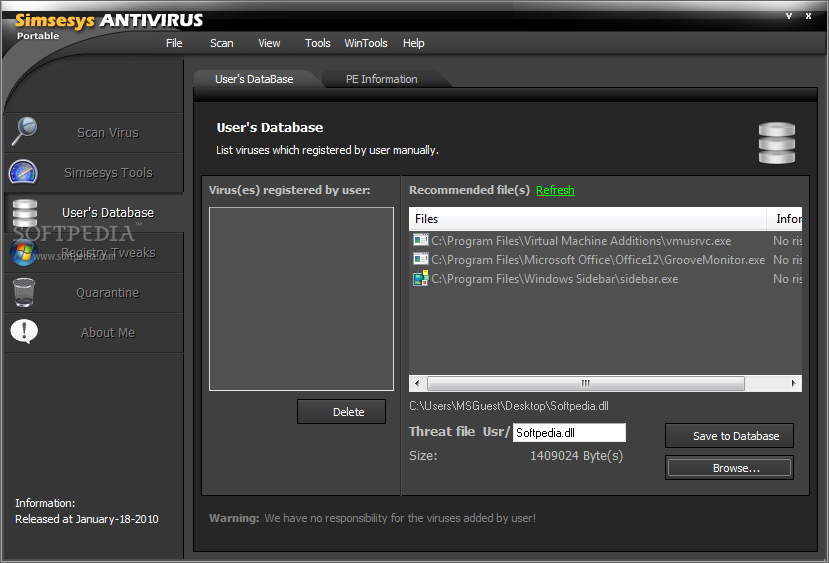
Task: Open the Scan menu
Action: point(222,43)
